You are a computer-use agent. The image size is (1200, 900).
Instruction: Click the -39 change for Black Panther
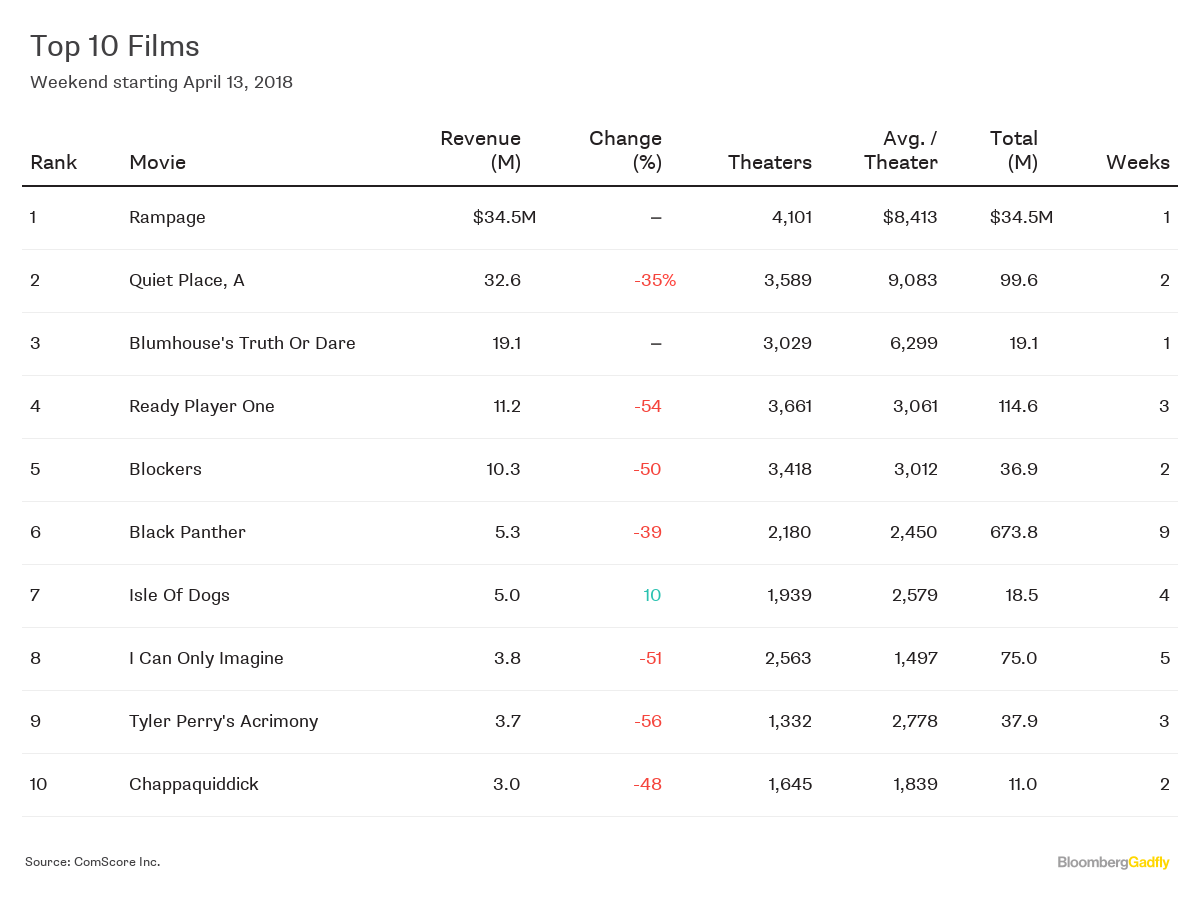pyautogui.click(x=648, y=532)
